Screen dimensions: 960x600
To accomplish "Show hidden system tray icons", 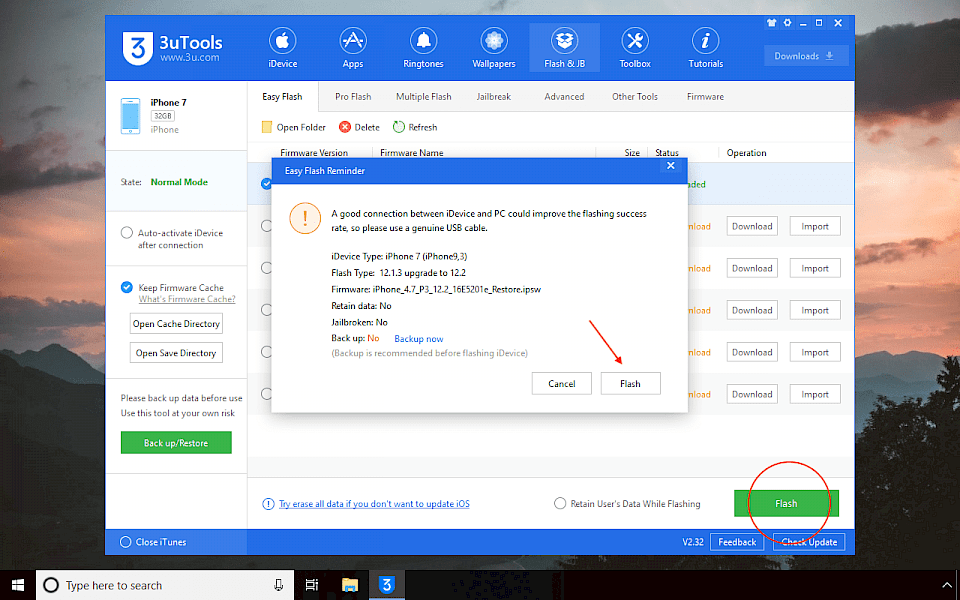I will [x=947, y=585].
